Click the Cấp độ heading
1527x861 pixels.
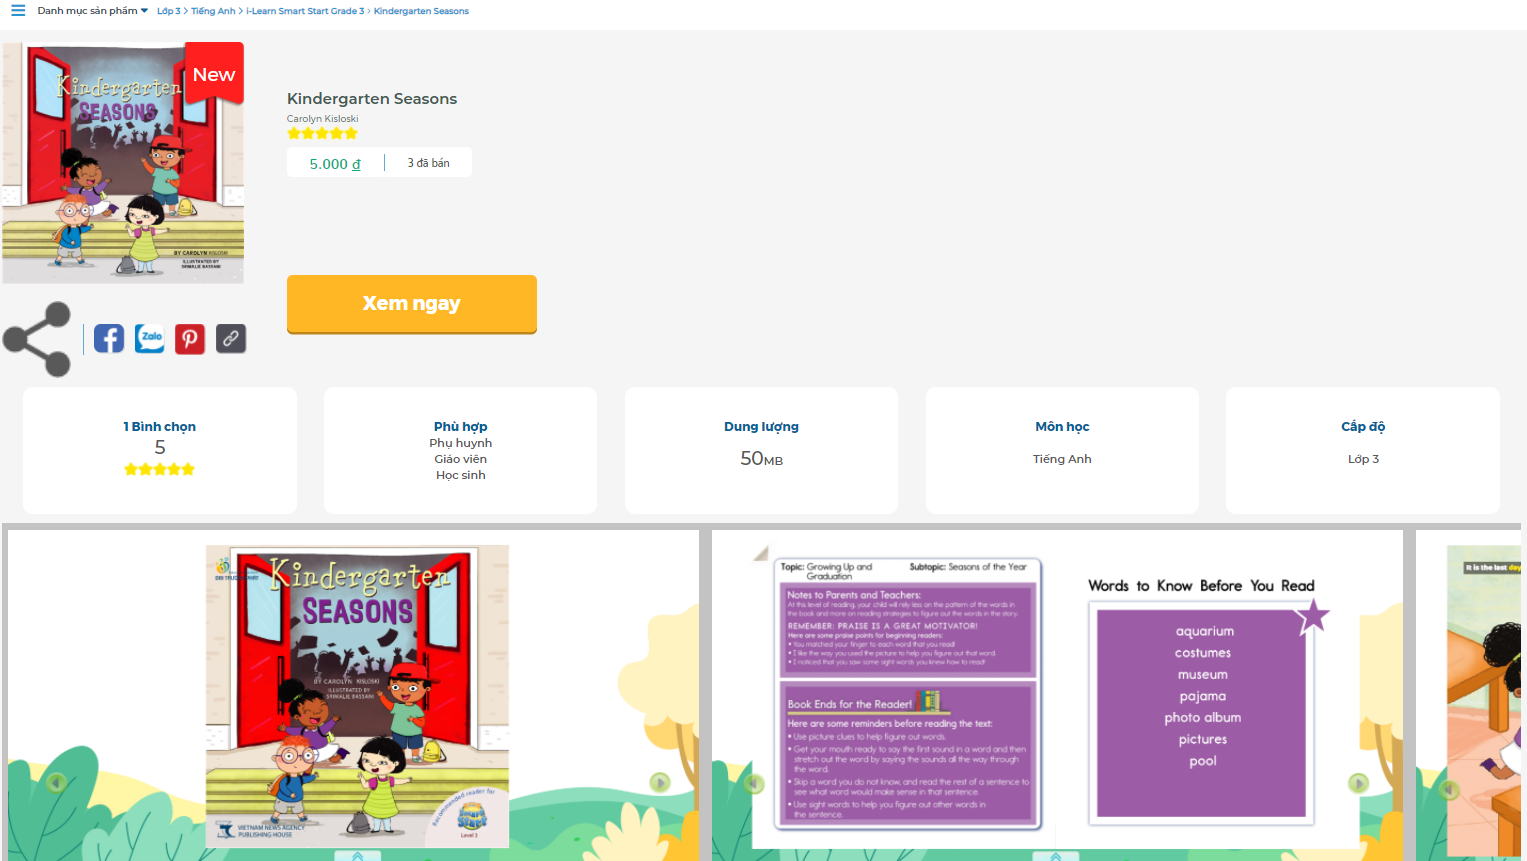tap(1364, 427)
